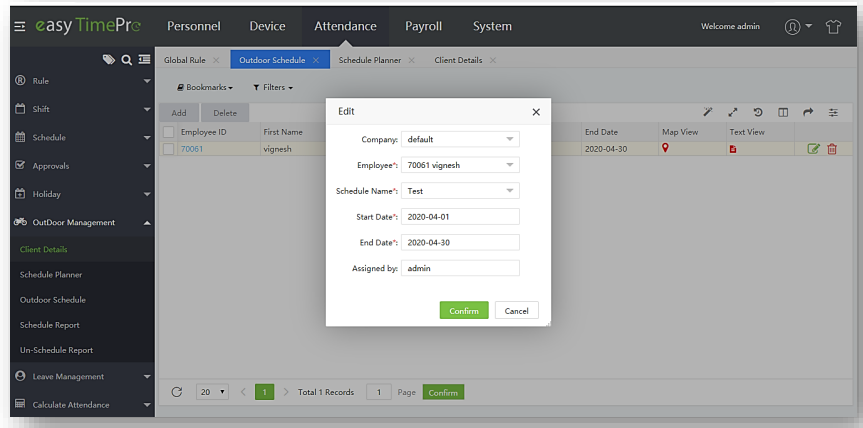Image resolution: width=863 pixels, height=428 pixels.
Task: Open the Schedule Name dropdown
Action: (460, 191)
